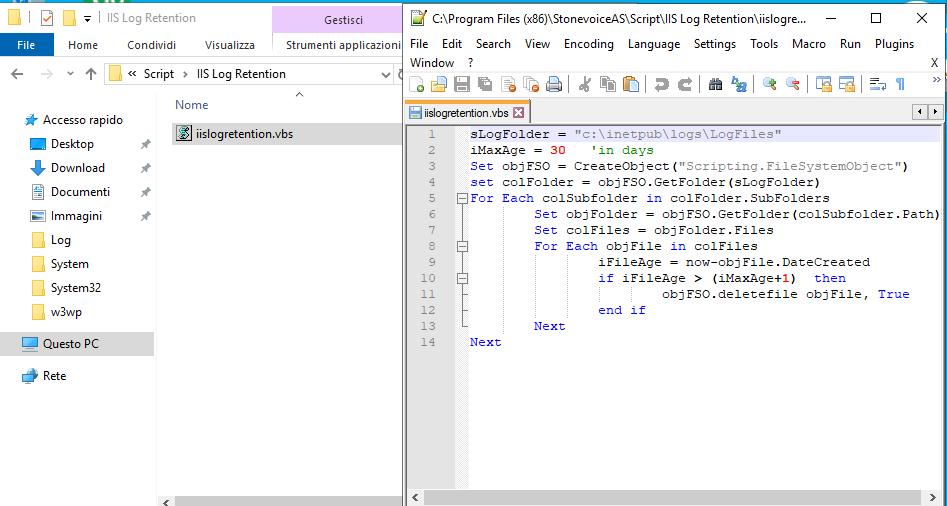Collapse the if block fold marker on line 10

tap(462, 278)
